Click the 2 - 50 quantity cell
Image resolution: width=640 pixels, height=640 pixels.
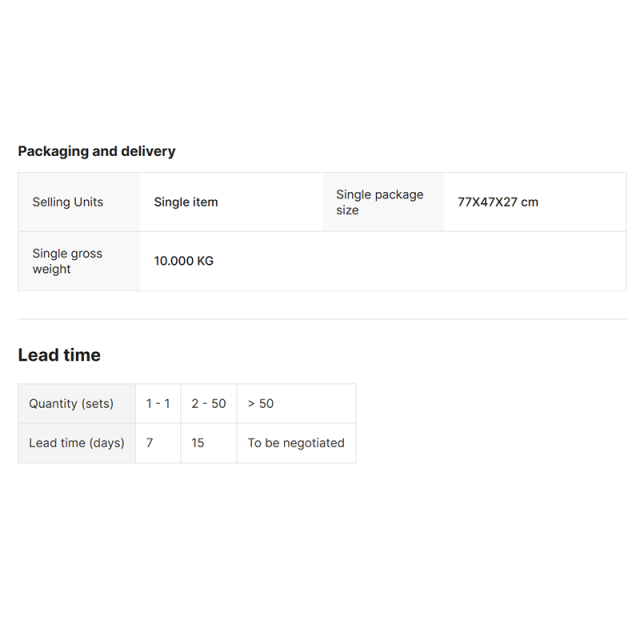point(209,403)
